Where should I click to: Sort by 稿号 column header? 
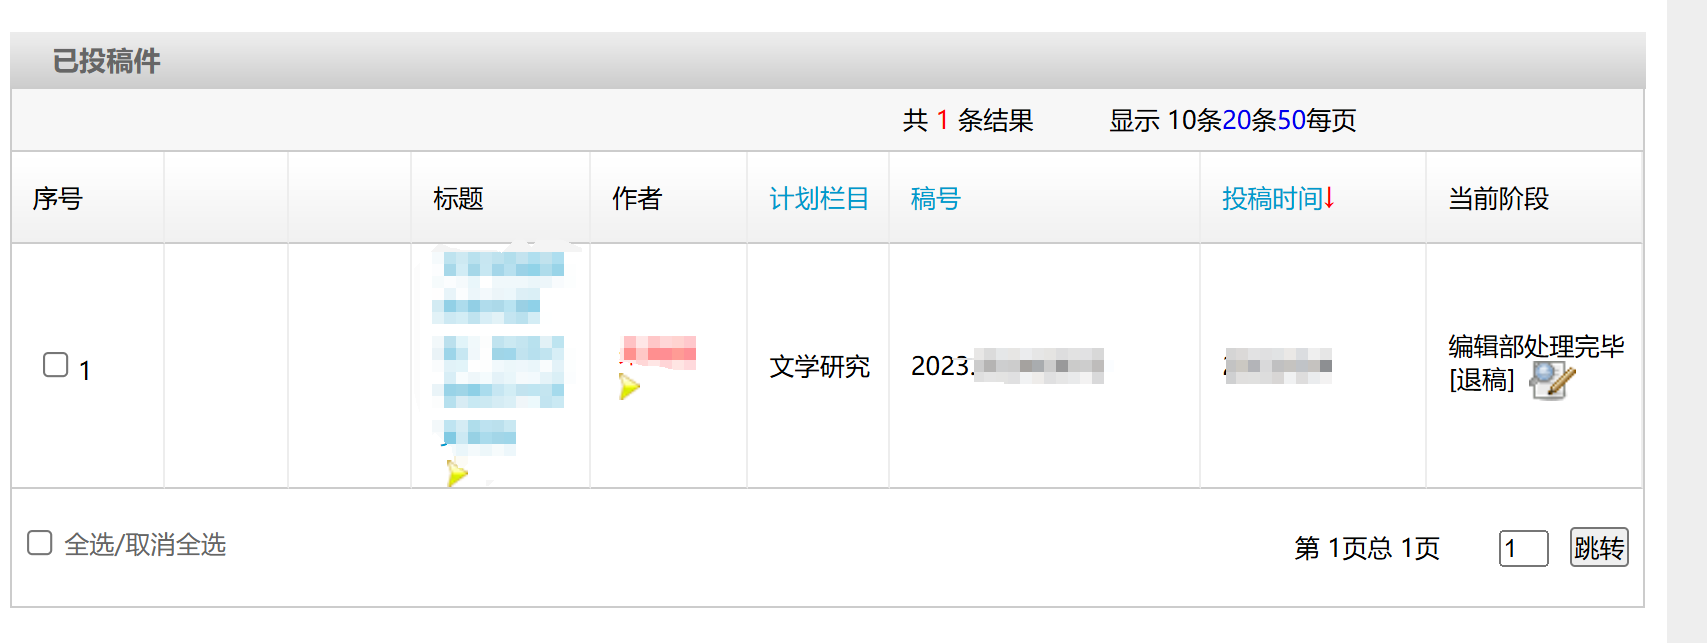pyautogui.click(x=935, y=198)
